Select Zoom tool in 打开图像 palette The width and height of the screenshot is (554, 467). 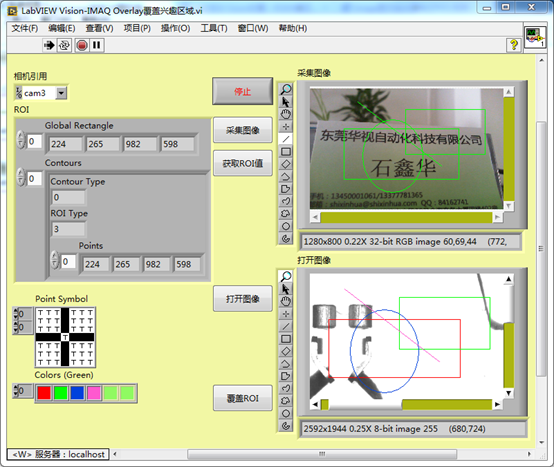(x=286, y=277)
